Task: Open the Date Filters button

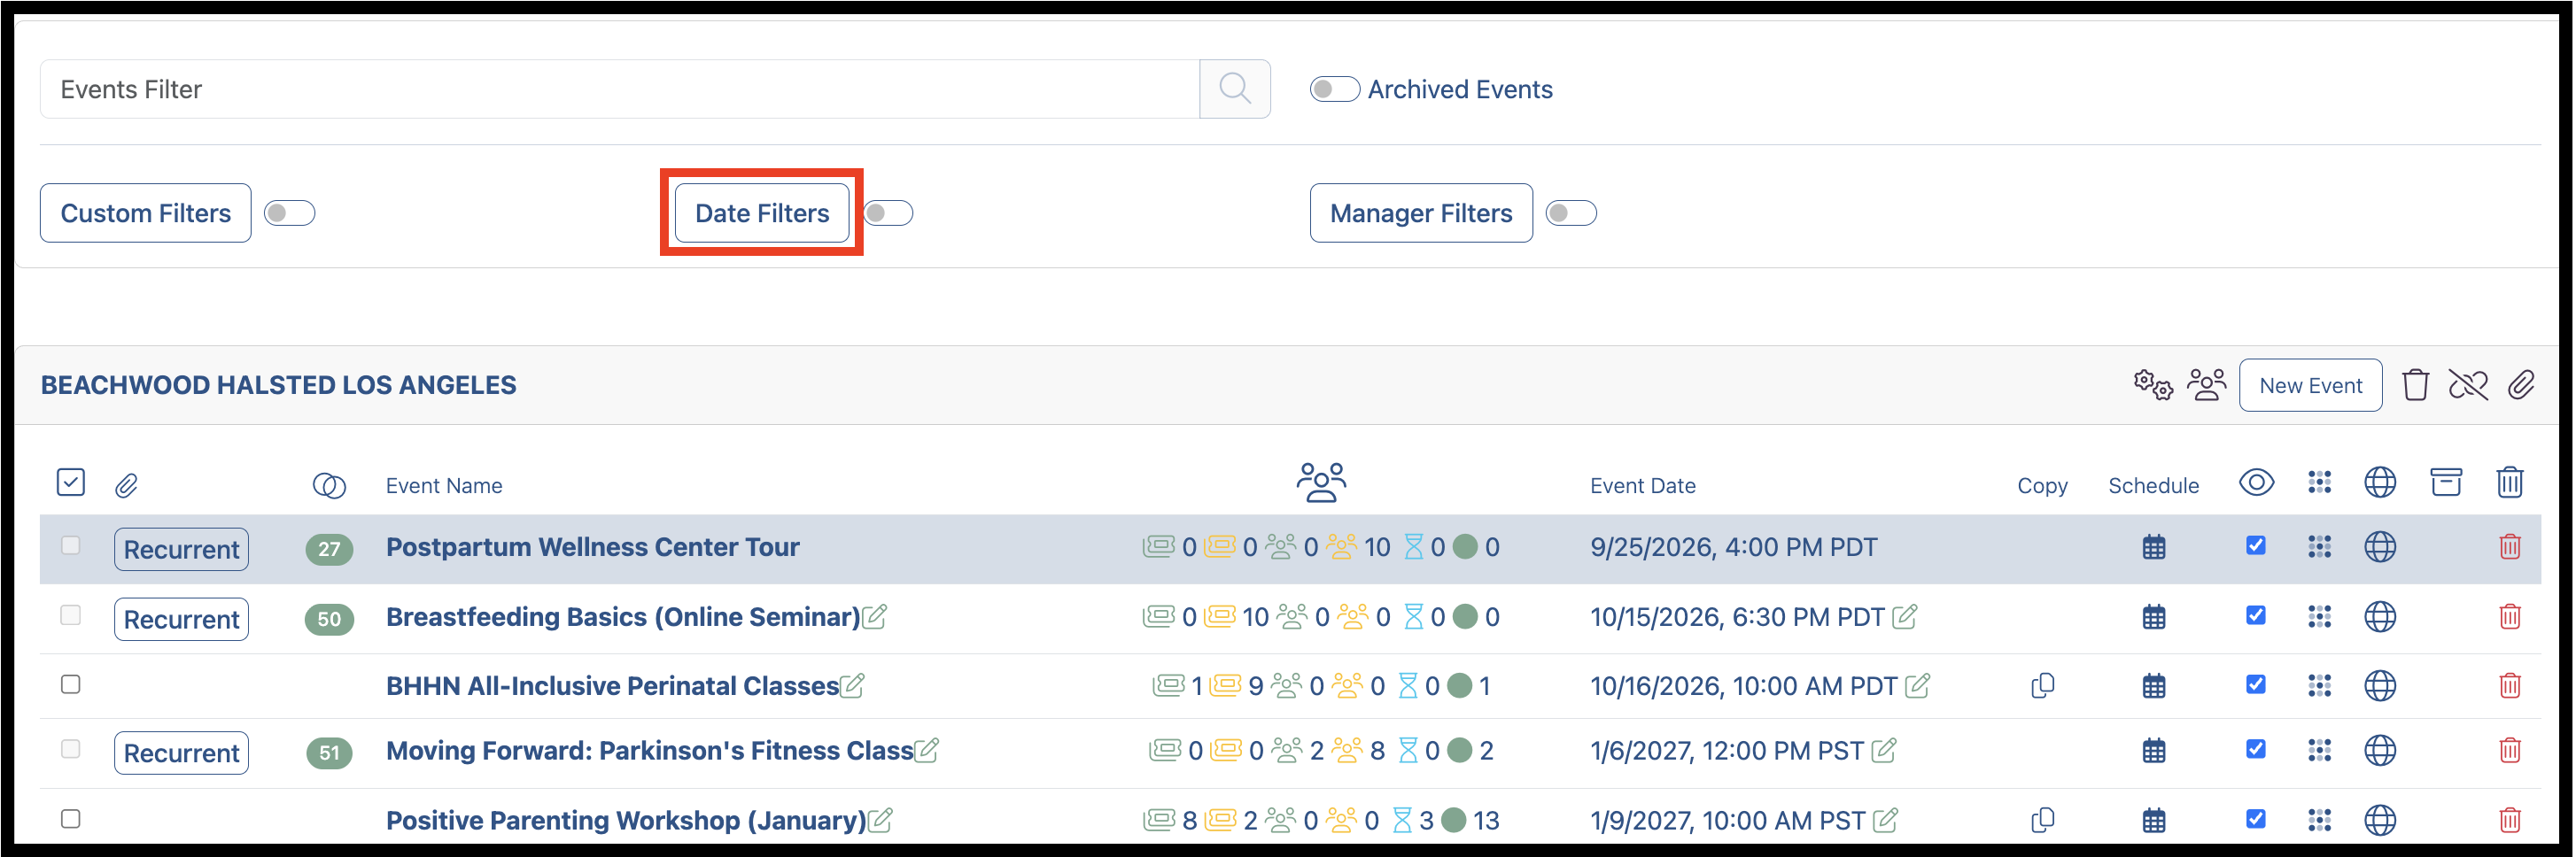Action: coord(762,213)
